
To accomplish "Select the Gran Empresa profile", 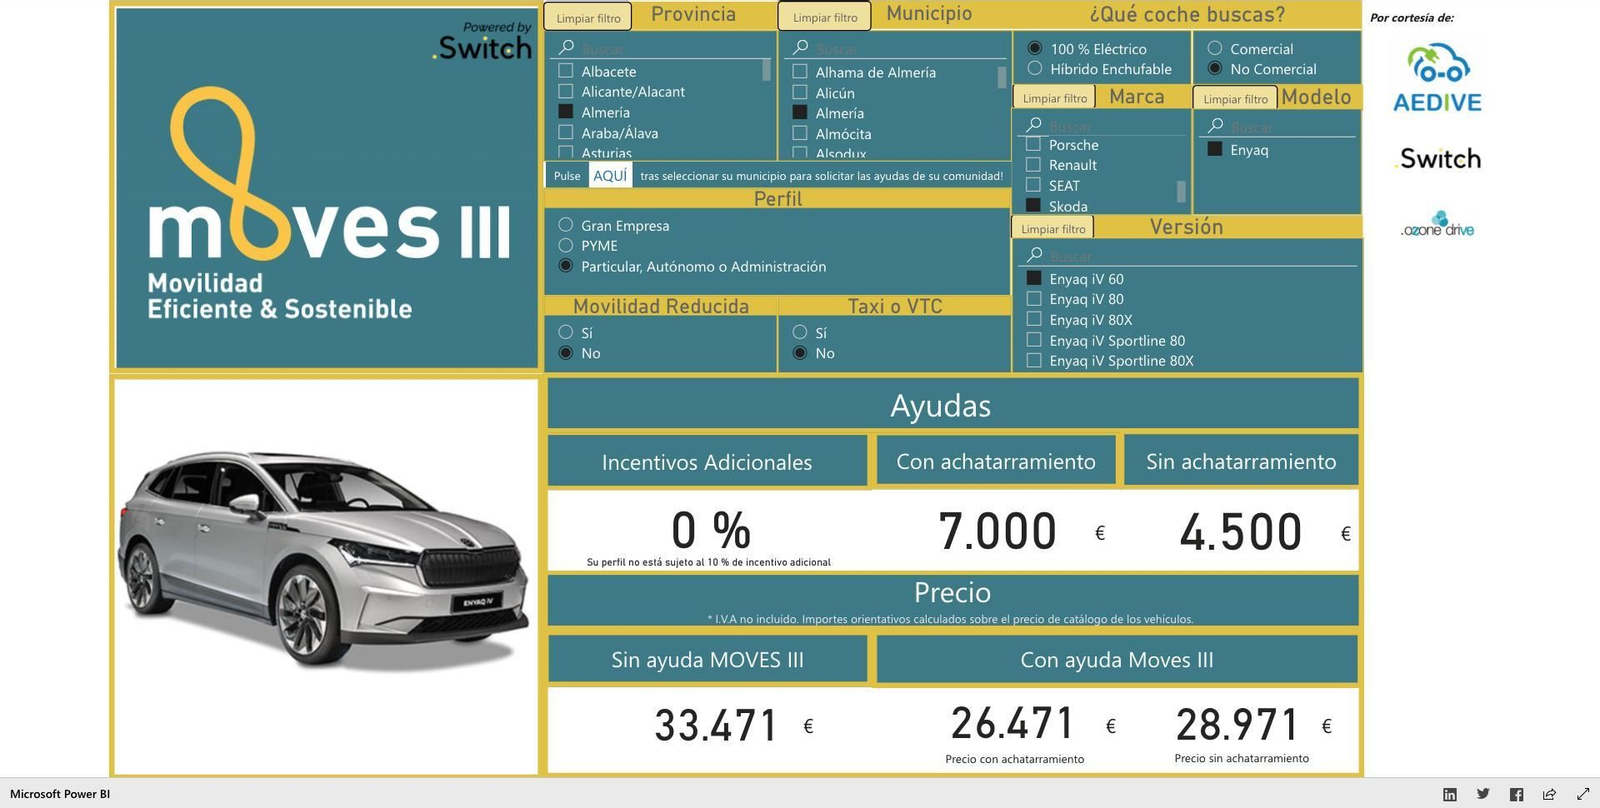I will tap(566, 225).
